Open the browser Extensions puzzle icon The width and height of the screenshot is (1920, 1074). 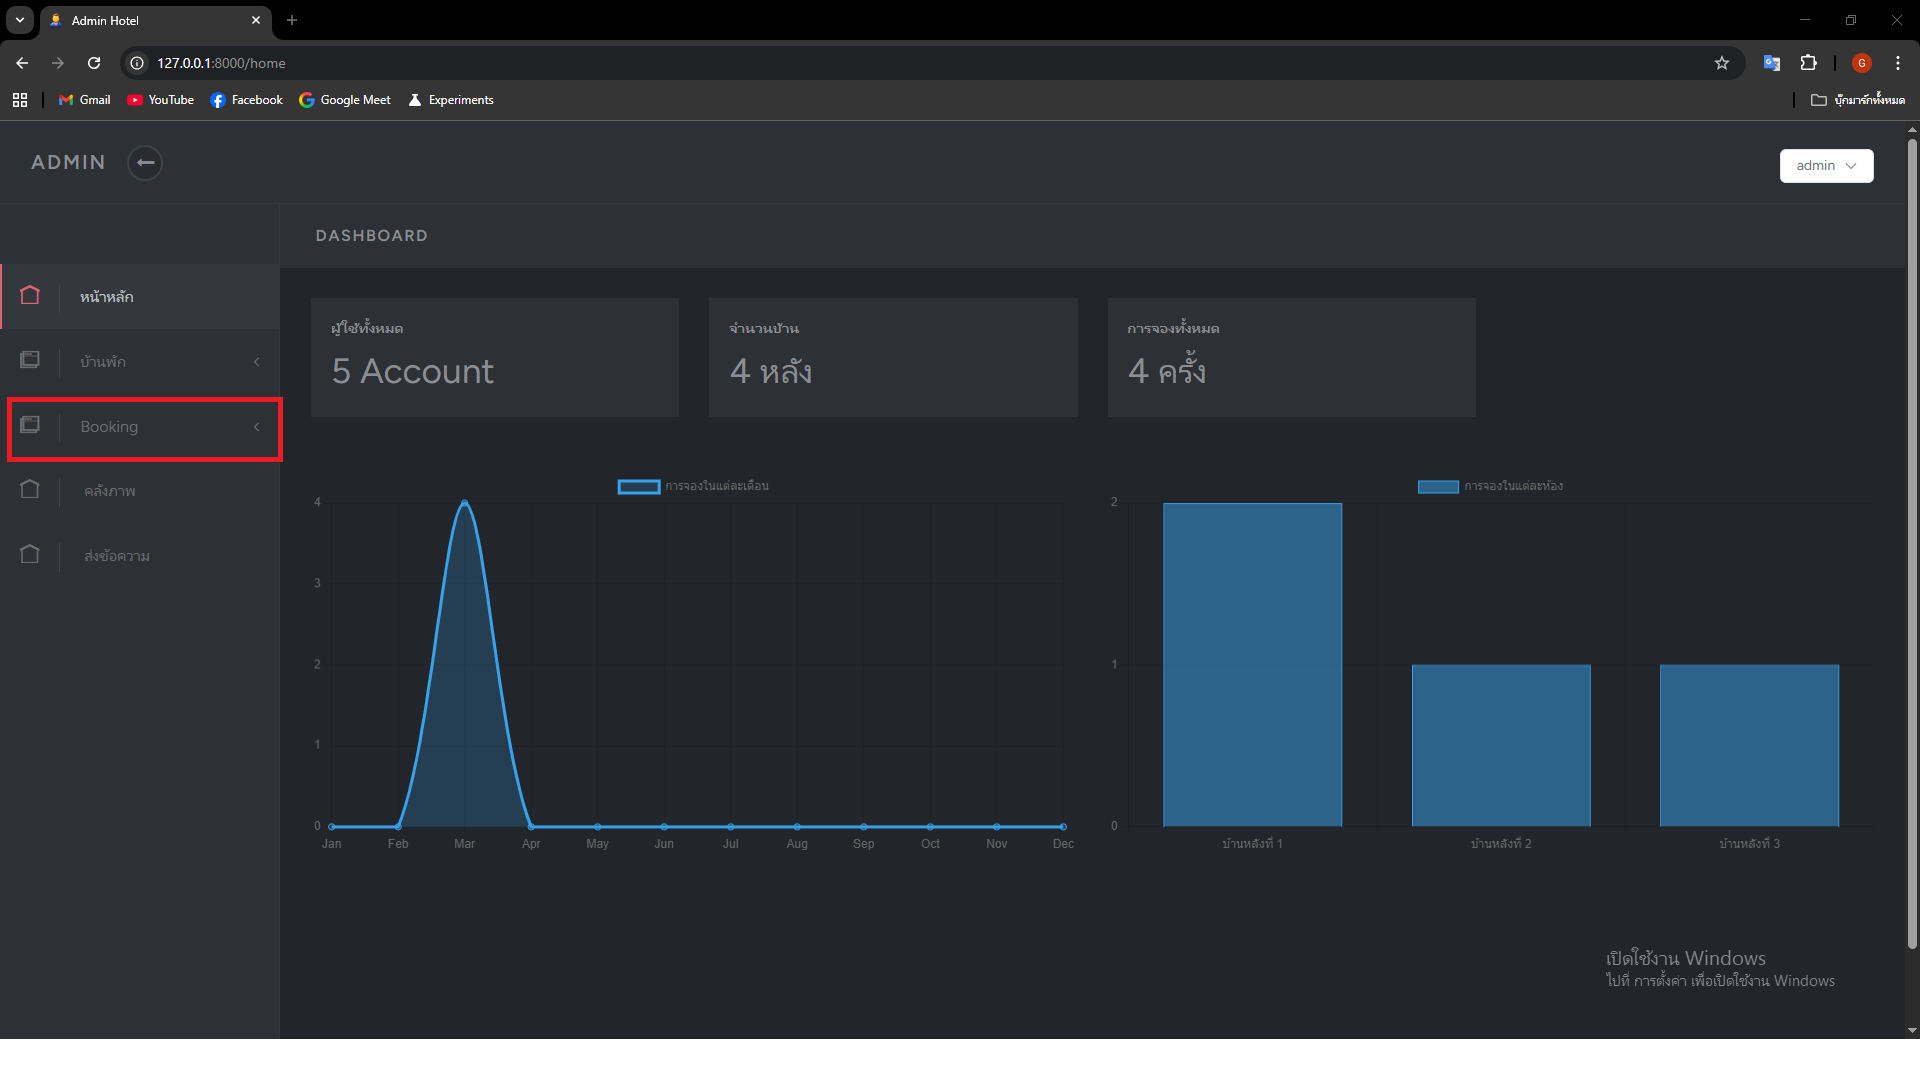tap(1808, 63)
